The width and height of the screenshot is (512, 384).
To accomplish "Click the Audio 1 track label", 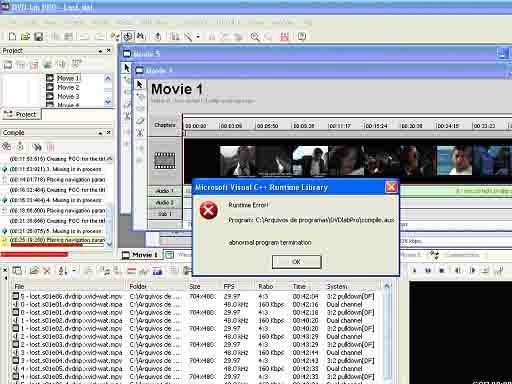I will (165, 191).
